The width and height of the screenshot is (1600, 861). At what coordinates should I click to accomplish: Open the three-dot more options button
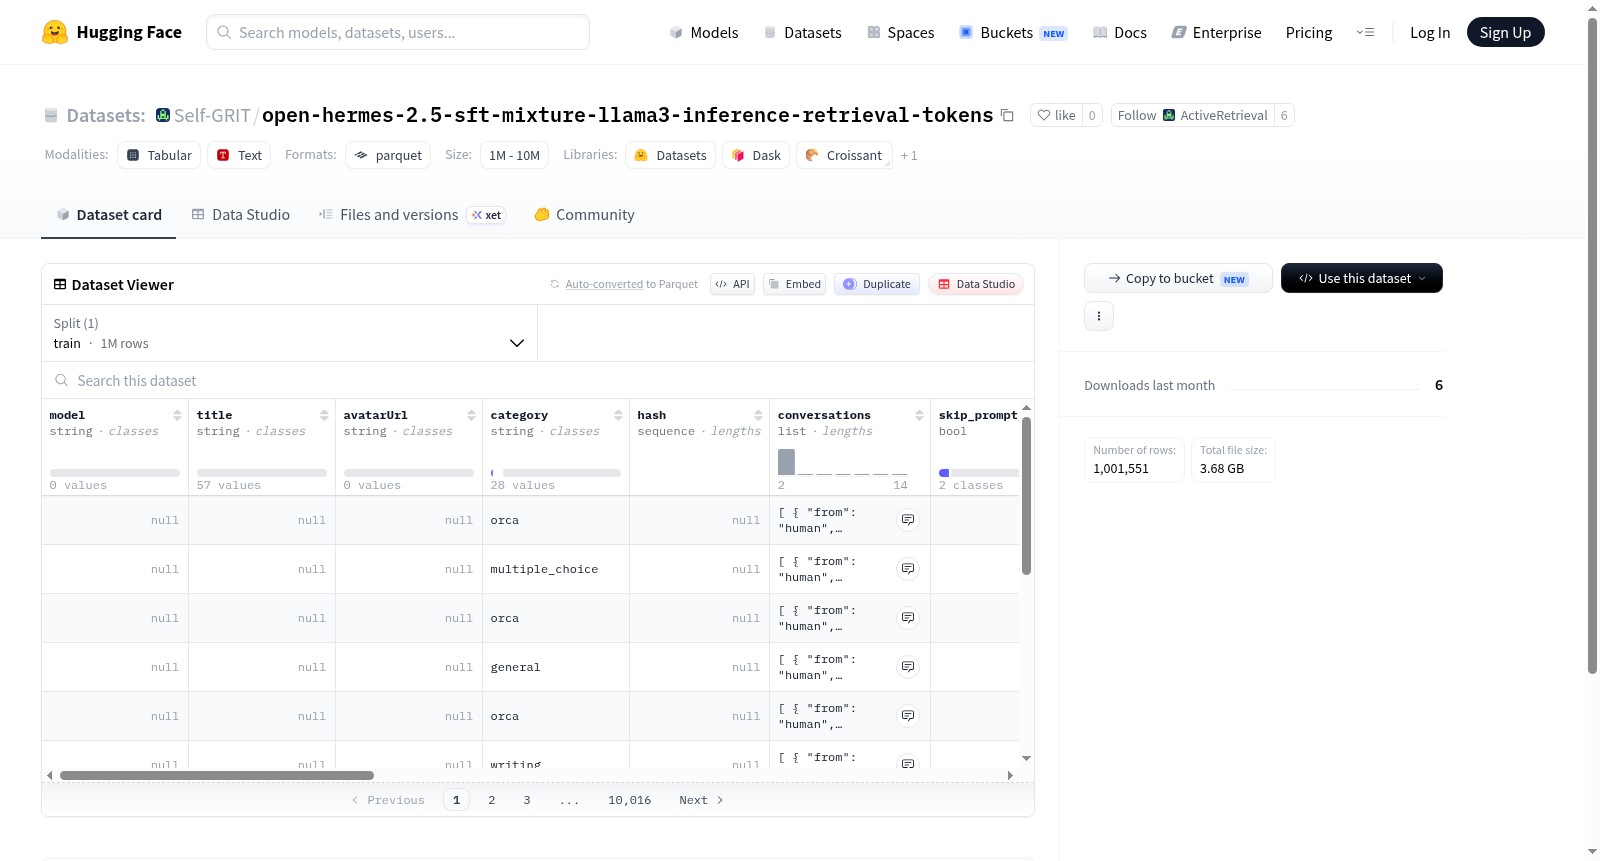1099,316
